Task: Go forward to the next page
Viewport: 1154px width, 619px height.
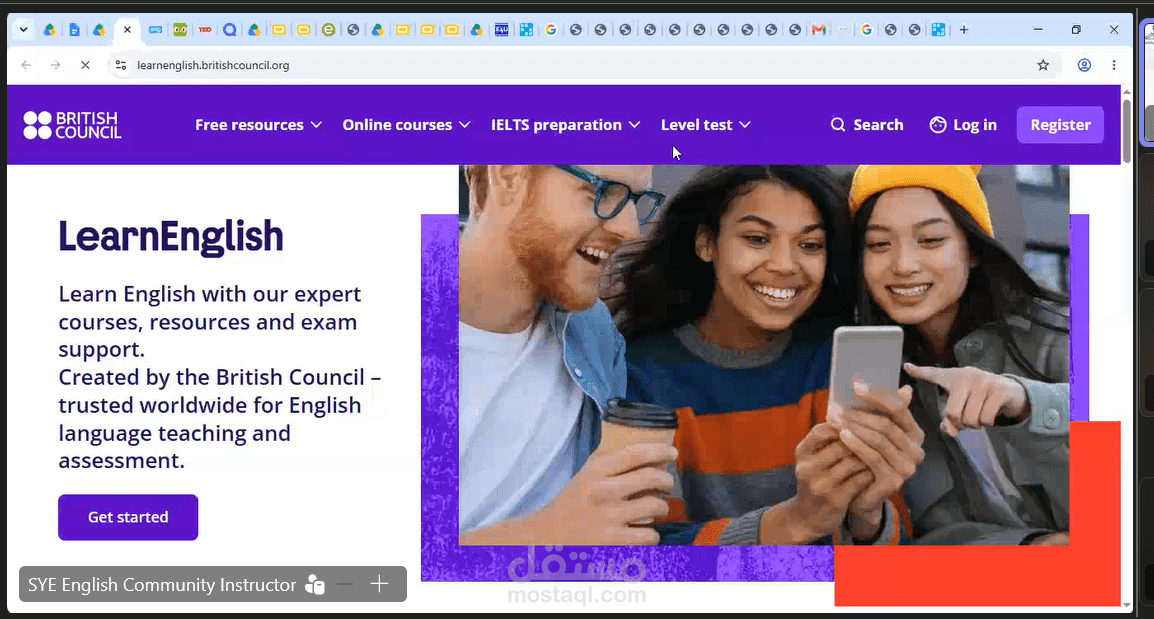Action: [55, 65]
